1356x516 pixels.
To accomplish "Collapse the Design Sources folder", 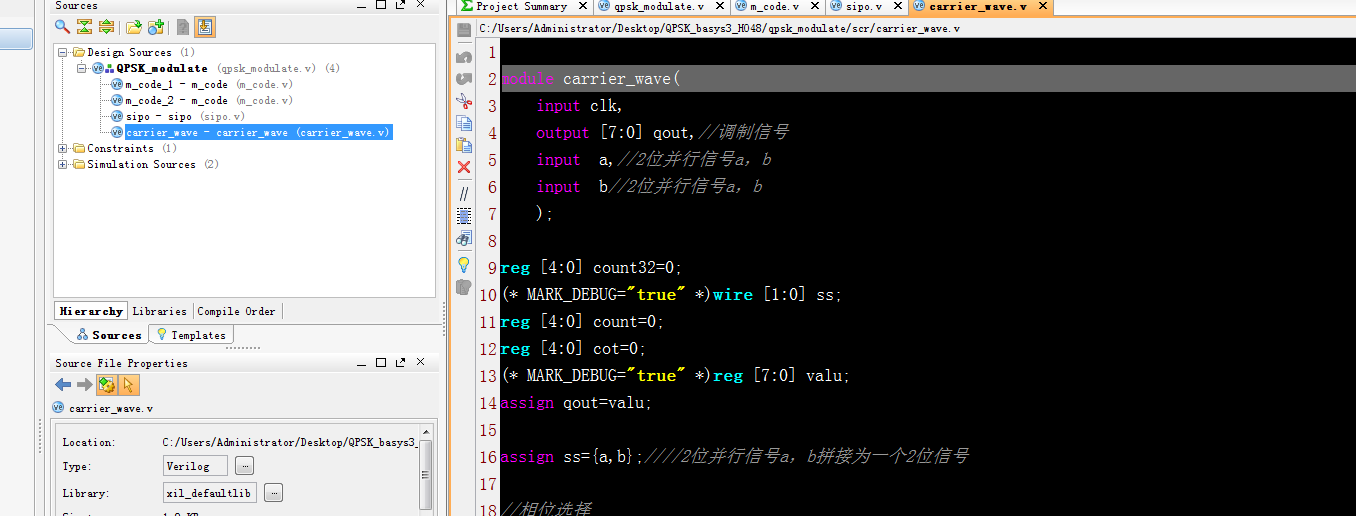I will (63, 52).
